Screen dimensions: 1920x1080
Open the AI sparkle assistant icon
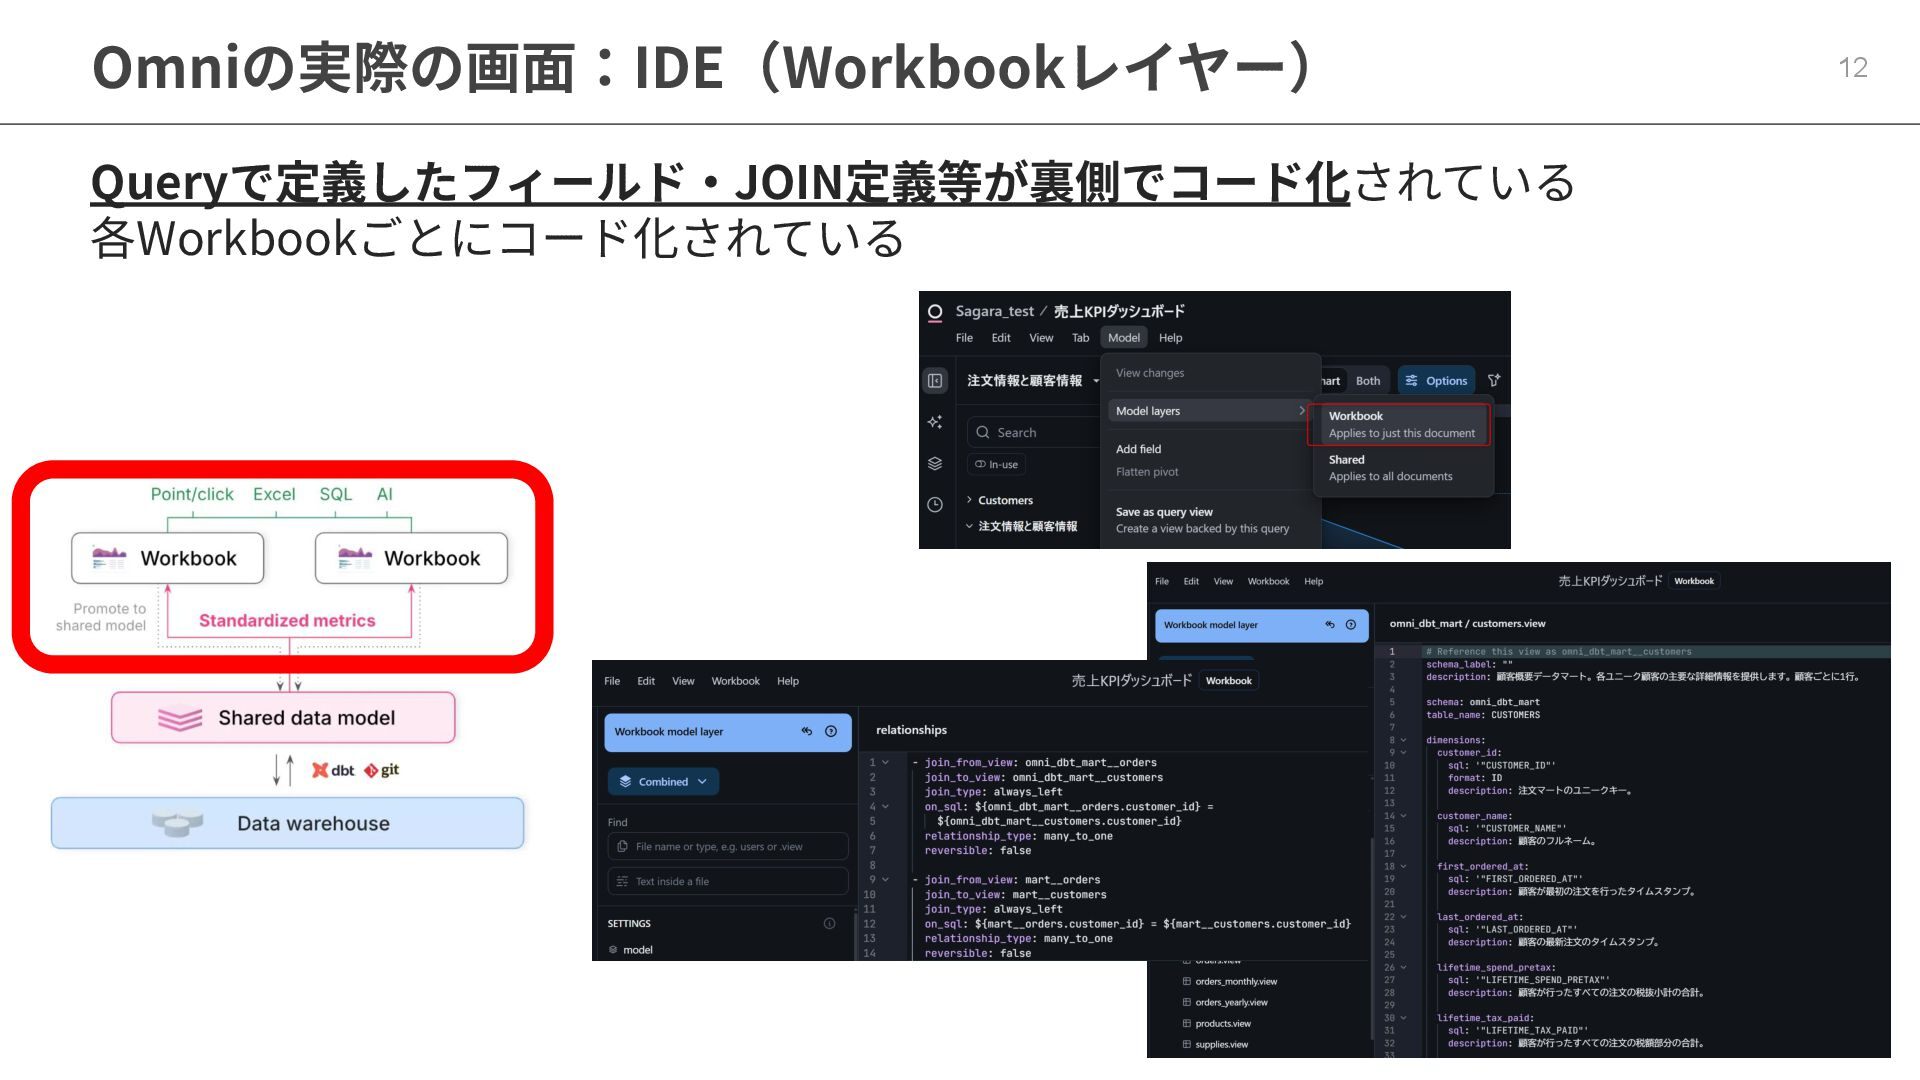(x=935, y=422)
